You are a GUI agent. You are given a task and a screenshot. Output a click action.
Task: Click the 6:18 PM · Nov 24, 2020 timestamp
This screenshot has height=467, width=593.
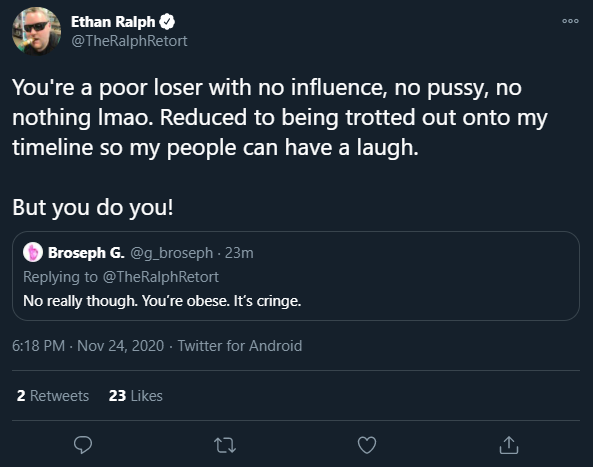tap(88, 346)
